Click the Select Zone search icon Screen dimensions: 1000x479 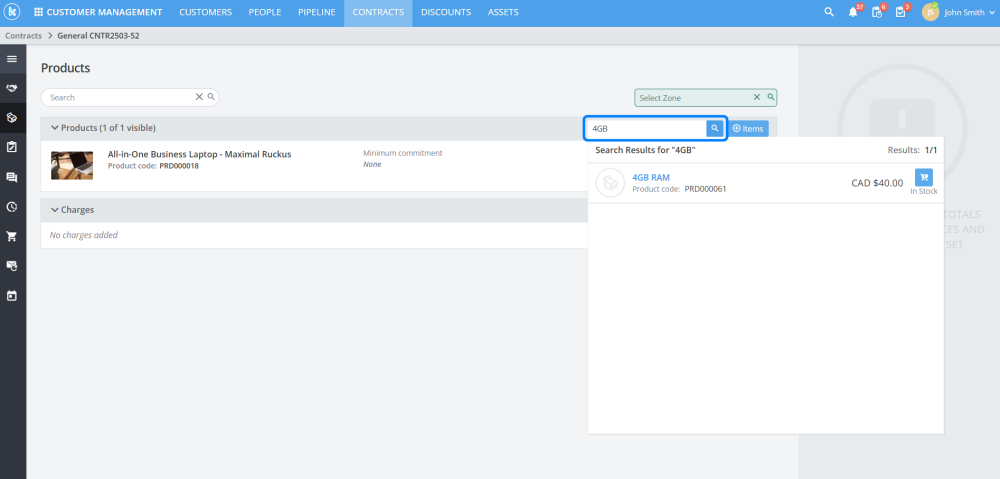click(x=770, y=97)
